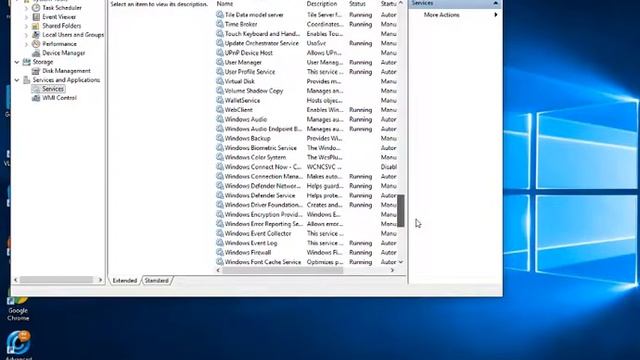
Task: Click gear icon of WalletService
Action: click(x=220, y=100)
